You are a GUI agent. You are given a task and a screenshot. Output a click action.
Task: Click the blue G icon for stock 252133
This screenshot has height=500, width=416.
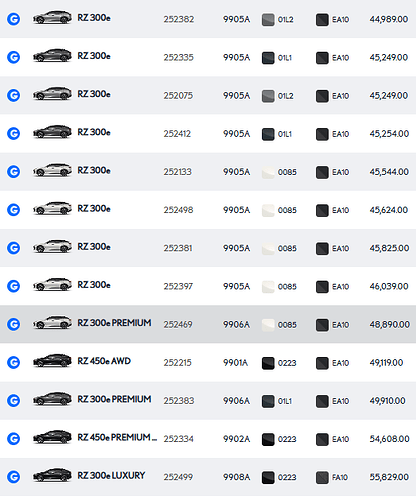click(14, 172)
